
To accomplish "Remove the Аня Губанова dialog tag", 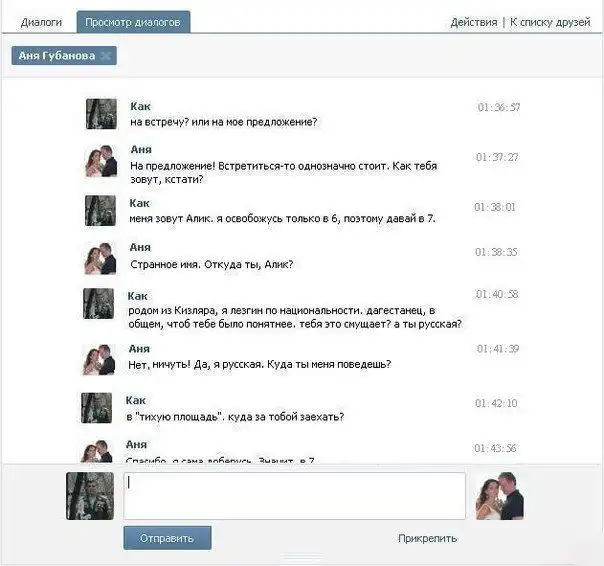I will 106,56.
